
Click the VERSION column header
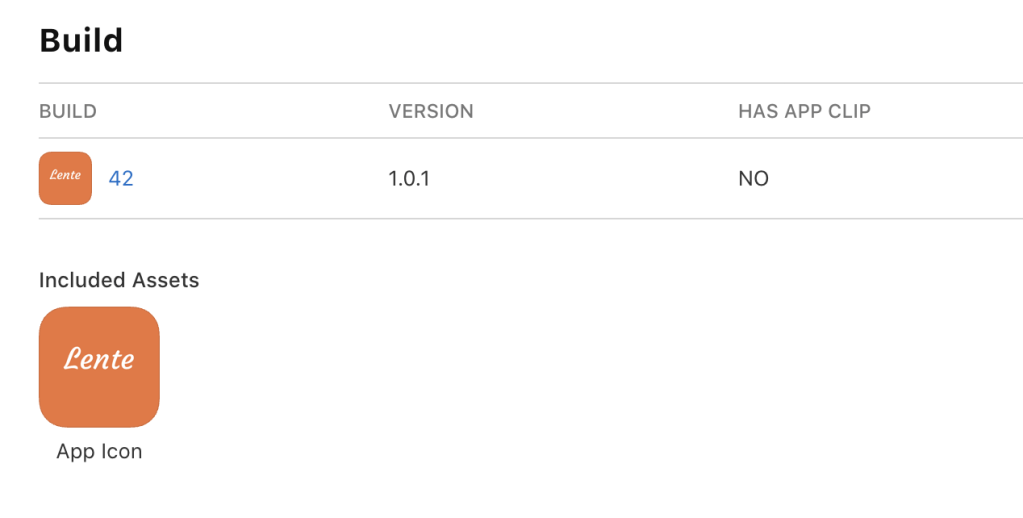[431, 111]
